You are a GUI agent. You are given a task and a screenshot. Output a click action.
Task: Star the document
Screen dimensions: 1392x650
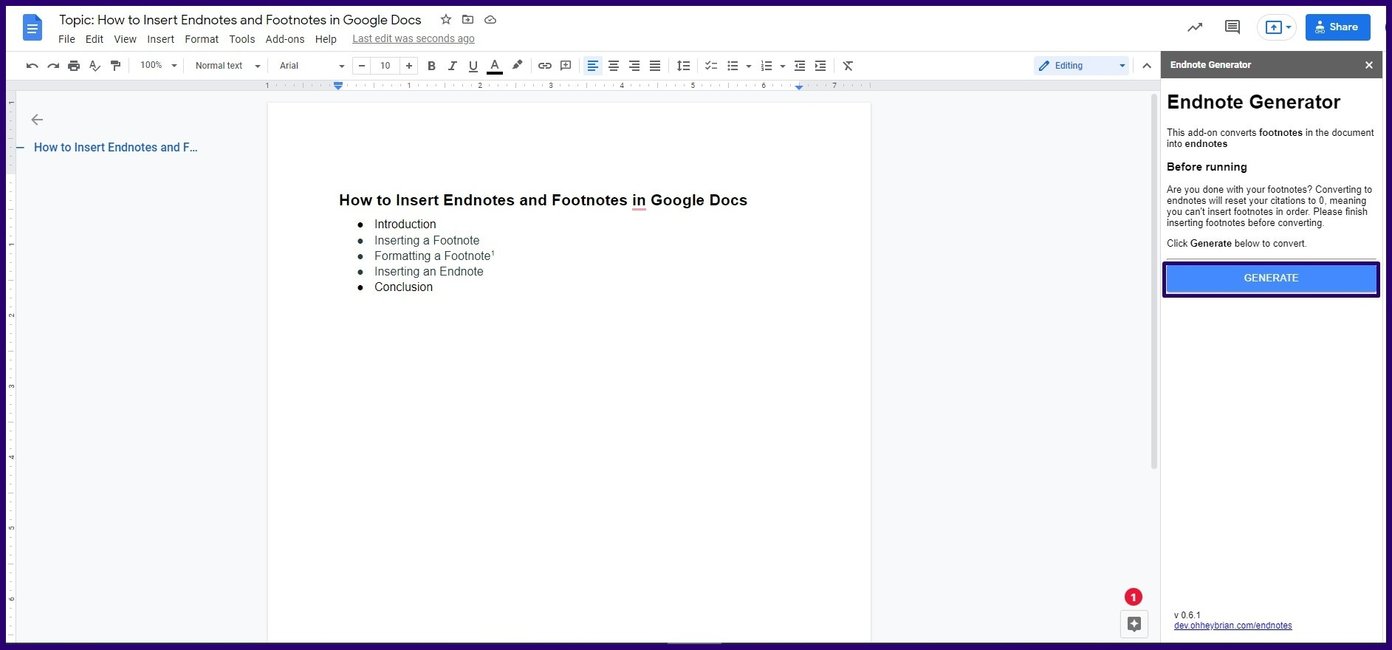click(x=446, y=19)
